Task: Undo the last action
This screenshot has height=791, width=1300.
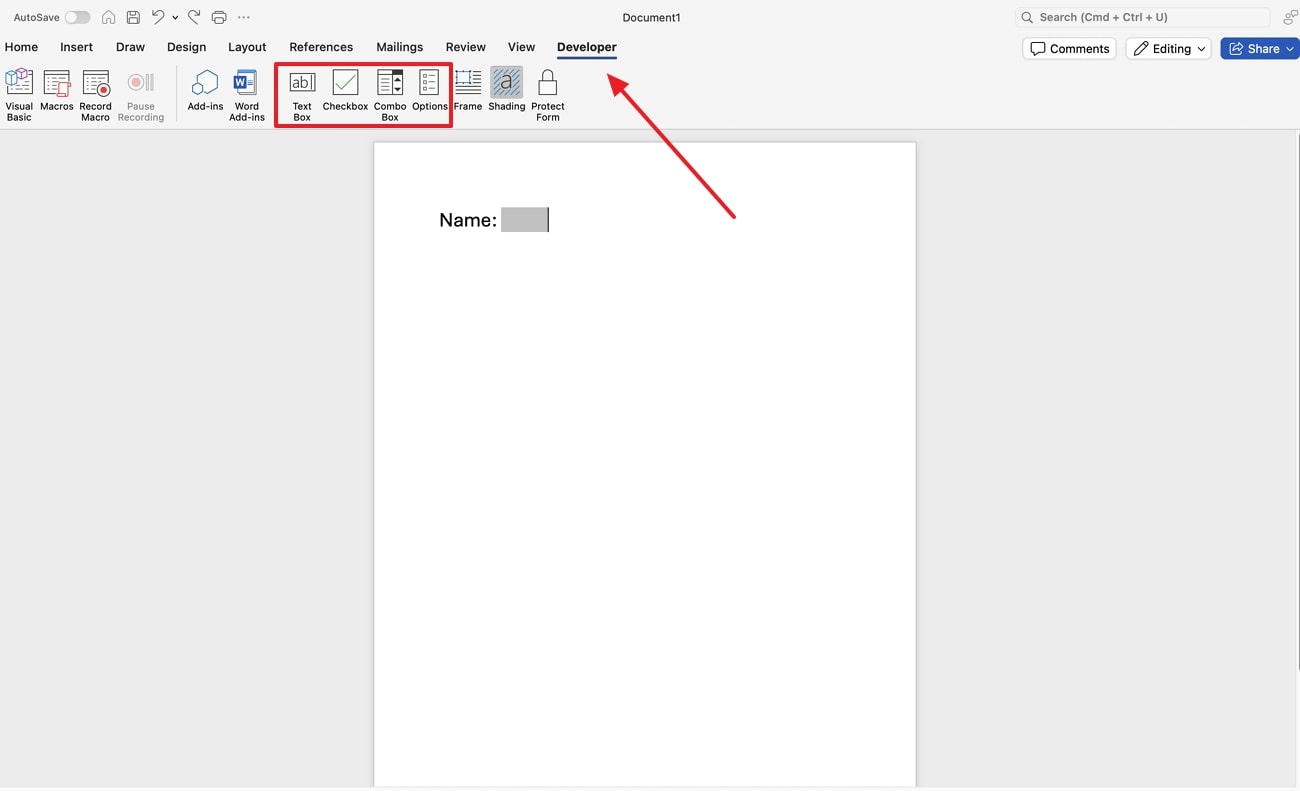Action: pyautogui.click(x=158, y=17)
